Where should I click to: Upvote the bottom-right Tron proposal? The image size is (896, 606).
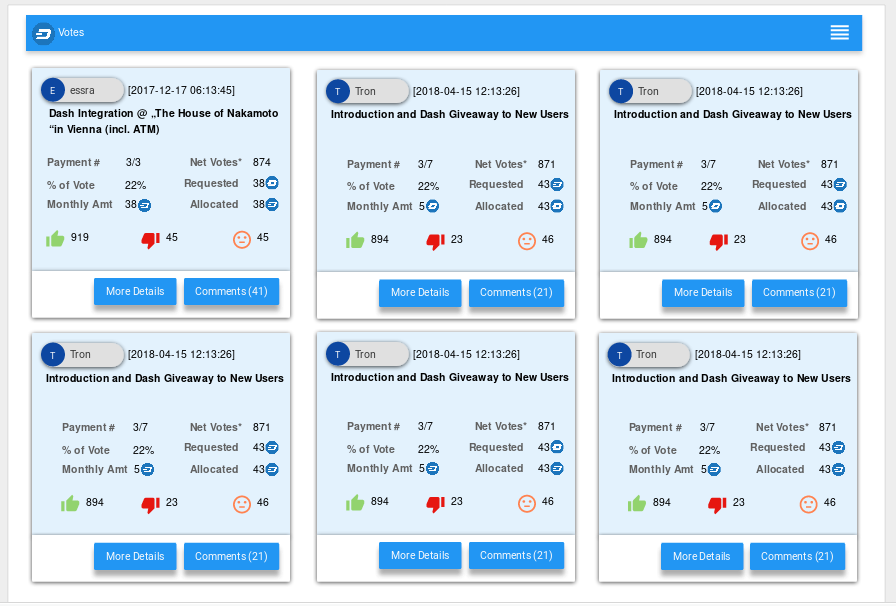[637, 504]
